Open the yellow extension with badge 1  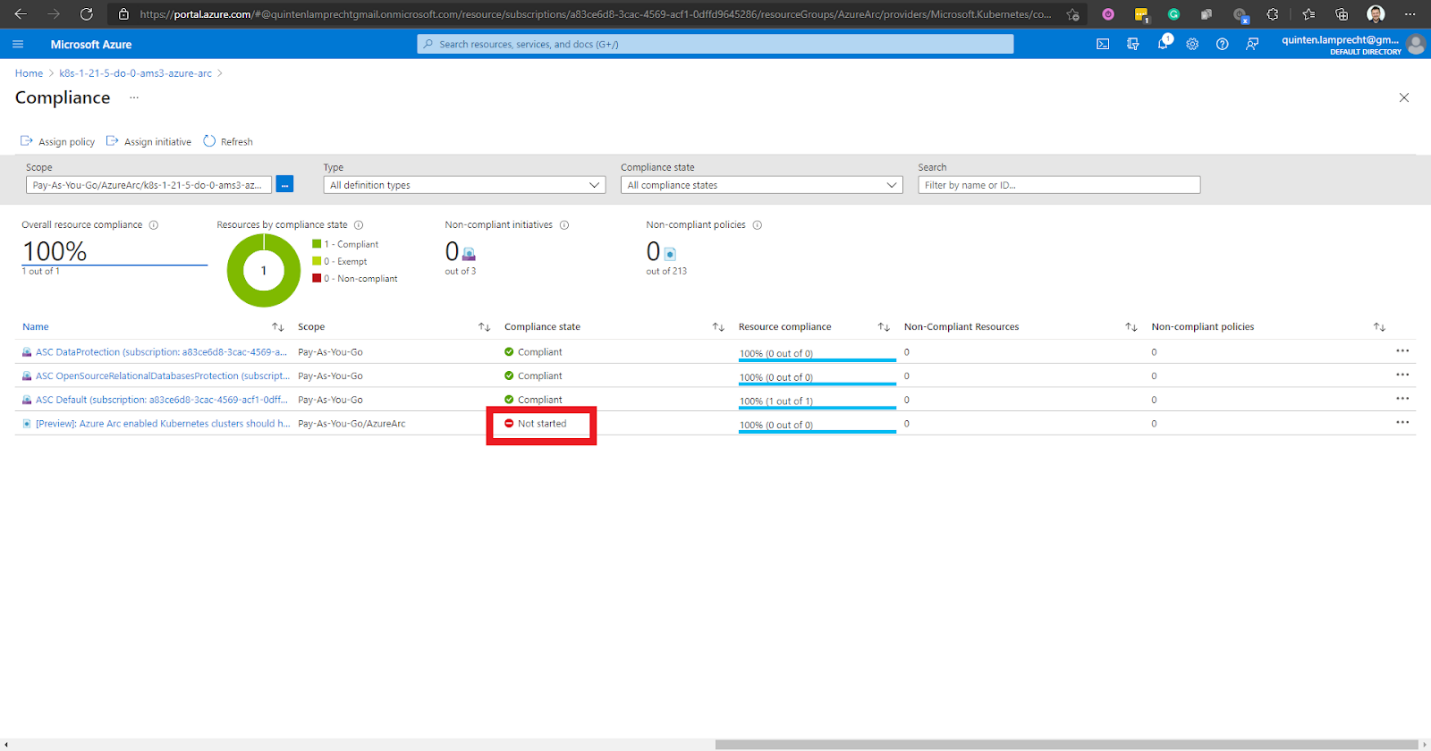tap(1141, 14)
